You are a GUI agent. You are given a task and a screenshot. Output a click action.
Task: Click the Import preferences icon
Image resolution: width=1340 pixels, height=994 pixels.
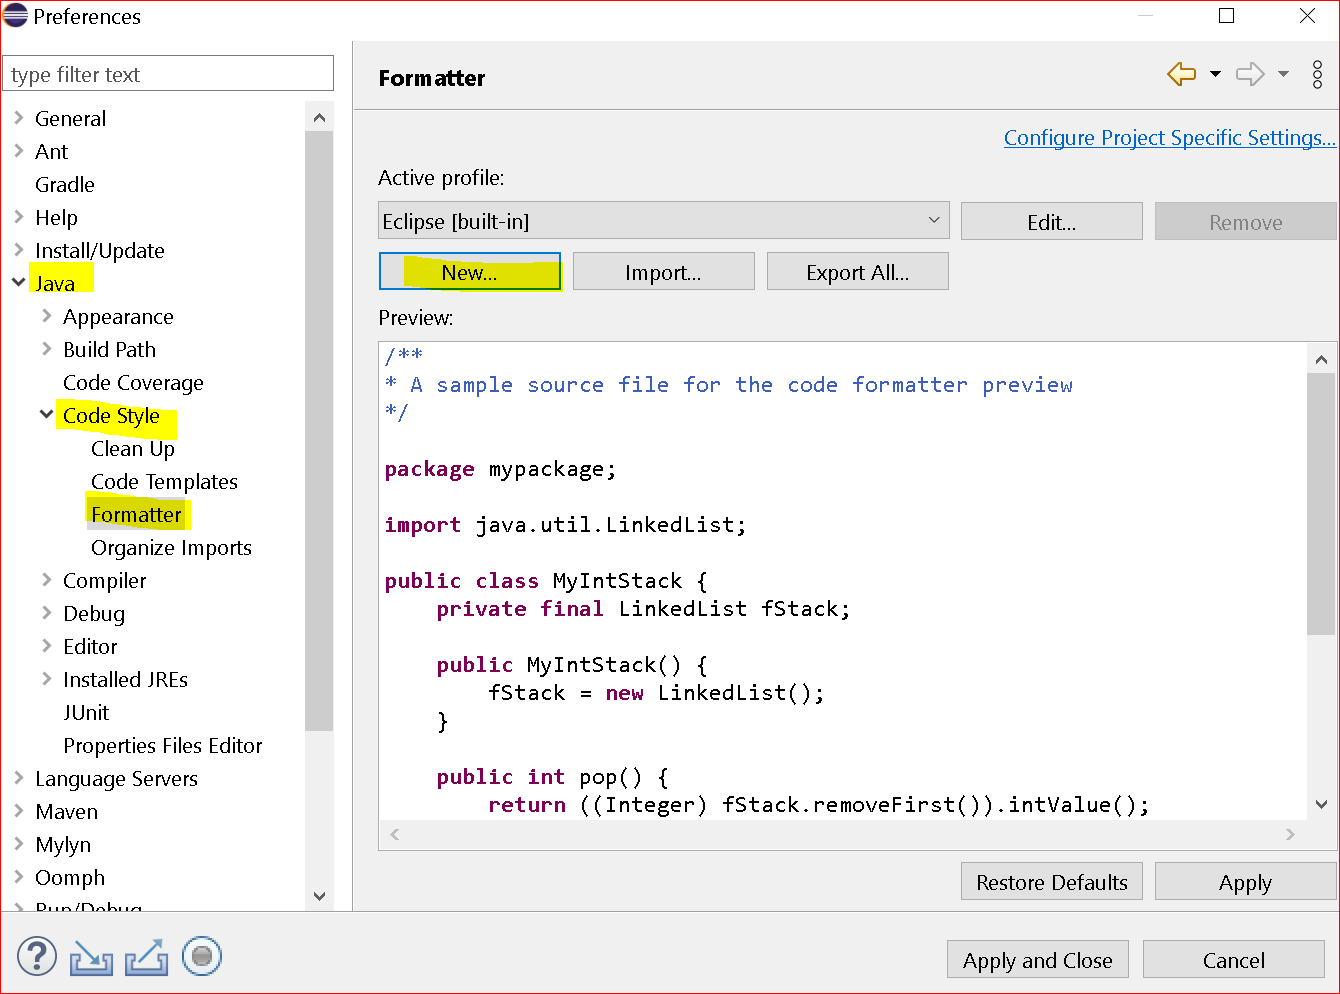coord(91,957)
